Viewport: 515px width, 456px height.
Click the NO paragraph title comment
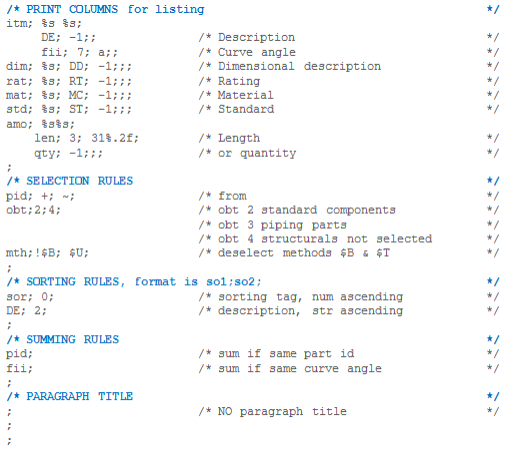[273, 412]
